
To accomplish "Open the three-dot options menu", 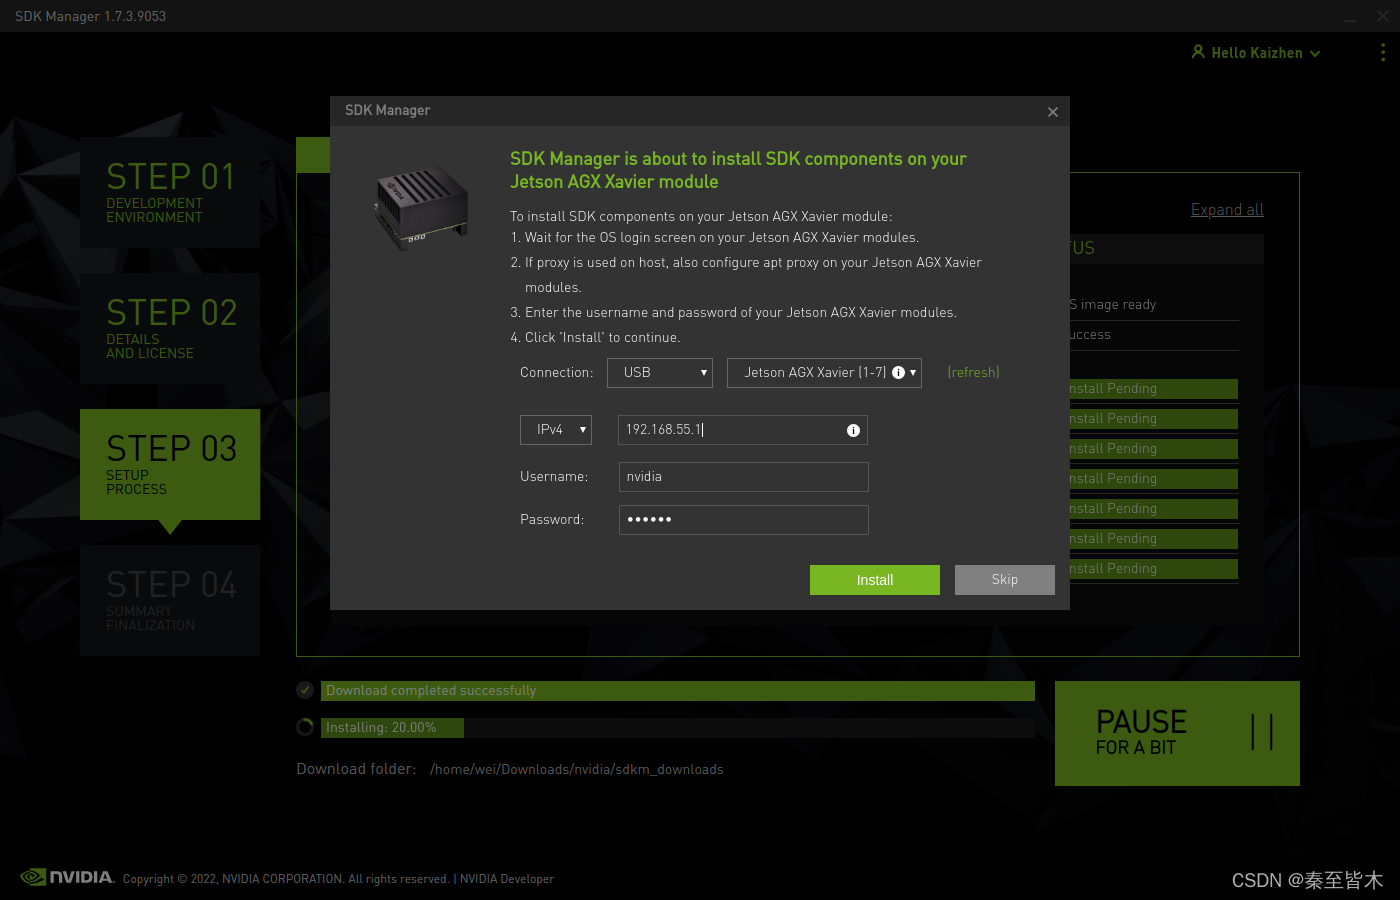I will coord(1383,52).
